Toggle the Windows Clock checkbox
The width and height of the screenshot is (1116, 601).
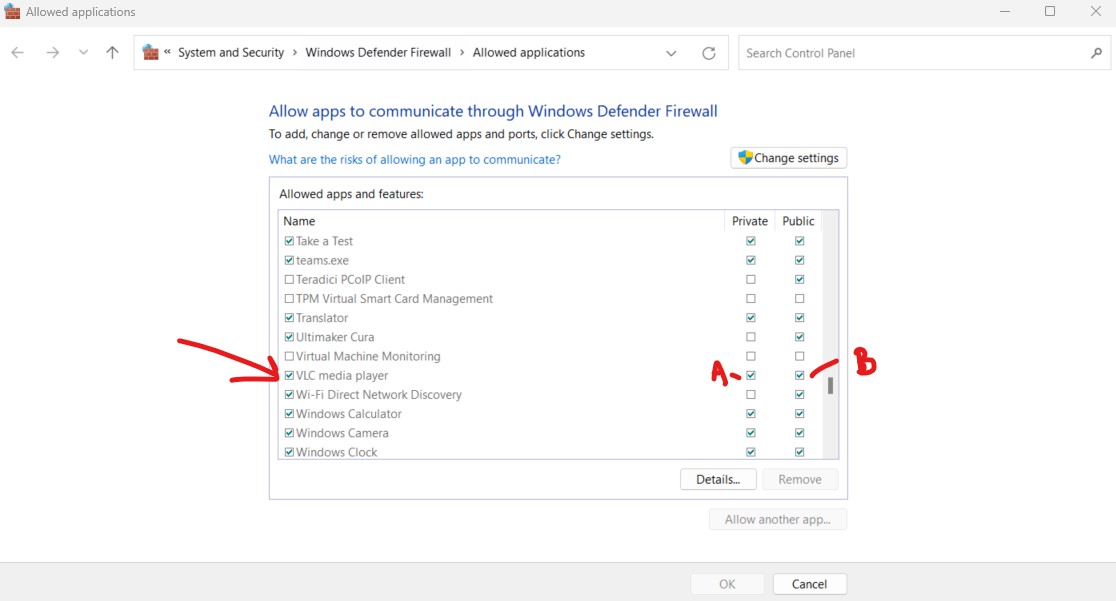tap(289, 452)
